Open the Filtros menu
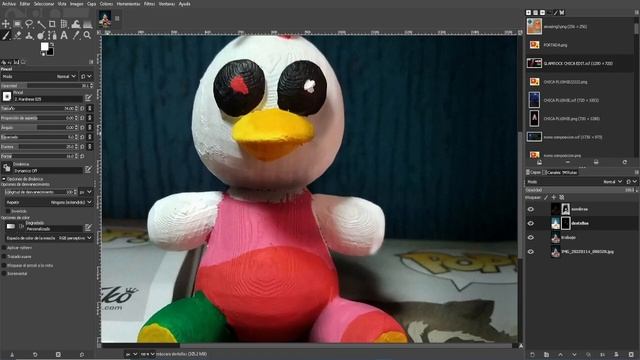This screenshot has height=360, width=640. pos(149,4)
